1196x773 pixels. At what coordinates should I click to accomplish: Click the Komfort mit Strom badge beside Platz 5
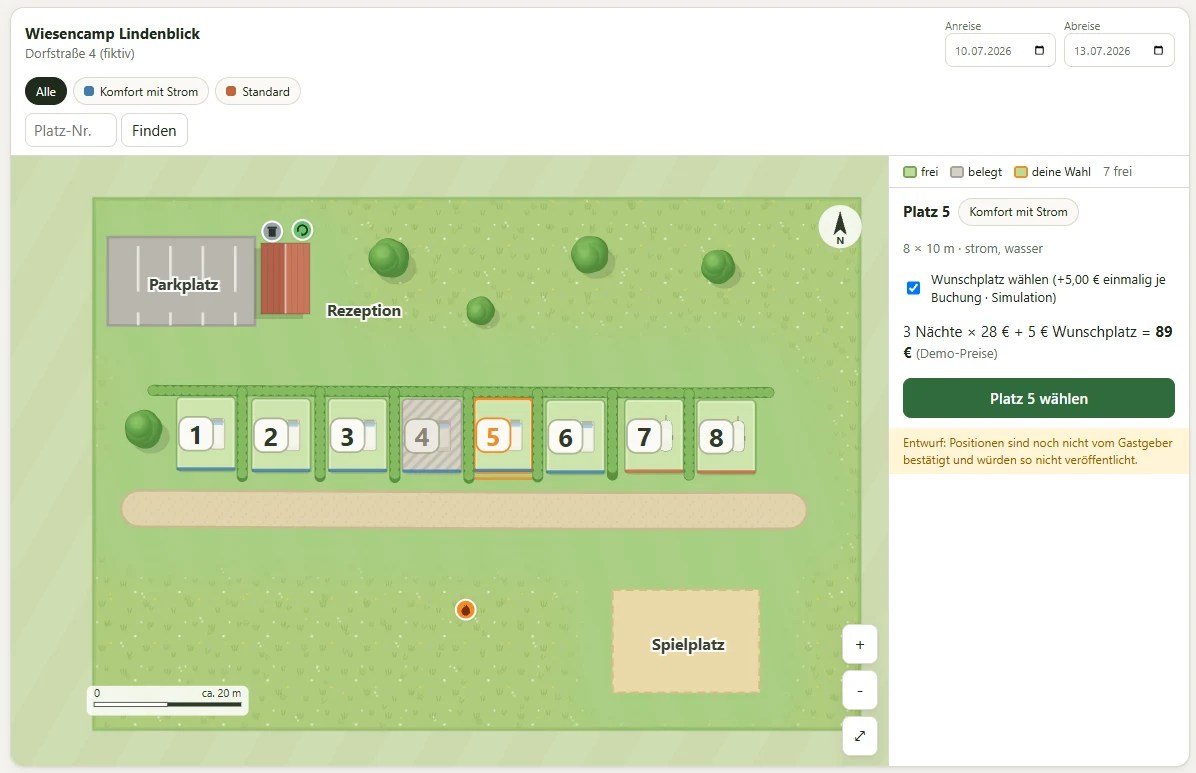tap(1018, 212)
